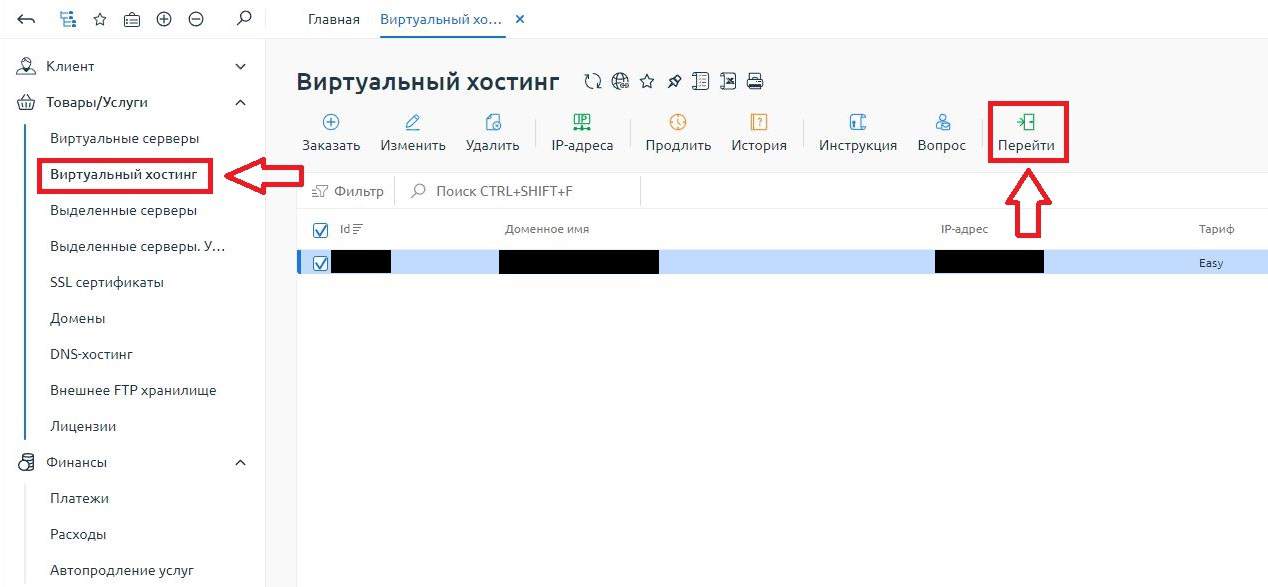Click the Удалить delete tool

point(492,133)
